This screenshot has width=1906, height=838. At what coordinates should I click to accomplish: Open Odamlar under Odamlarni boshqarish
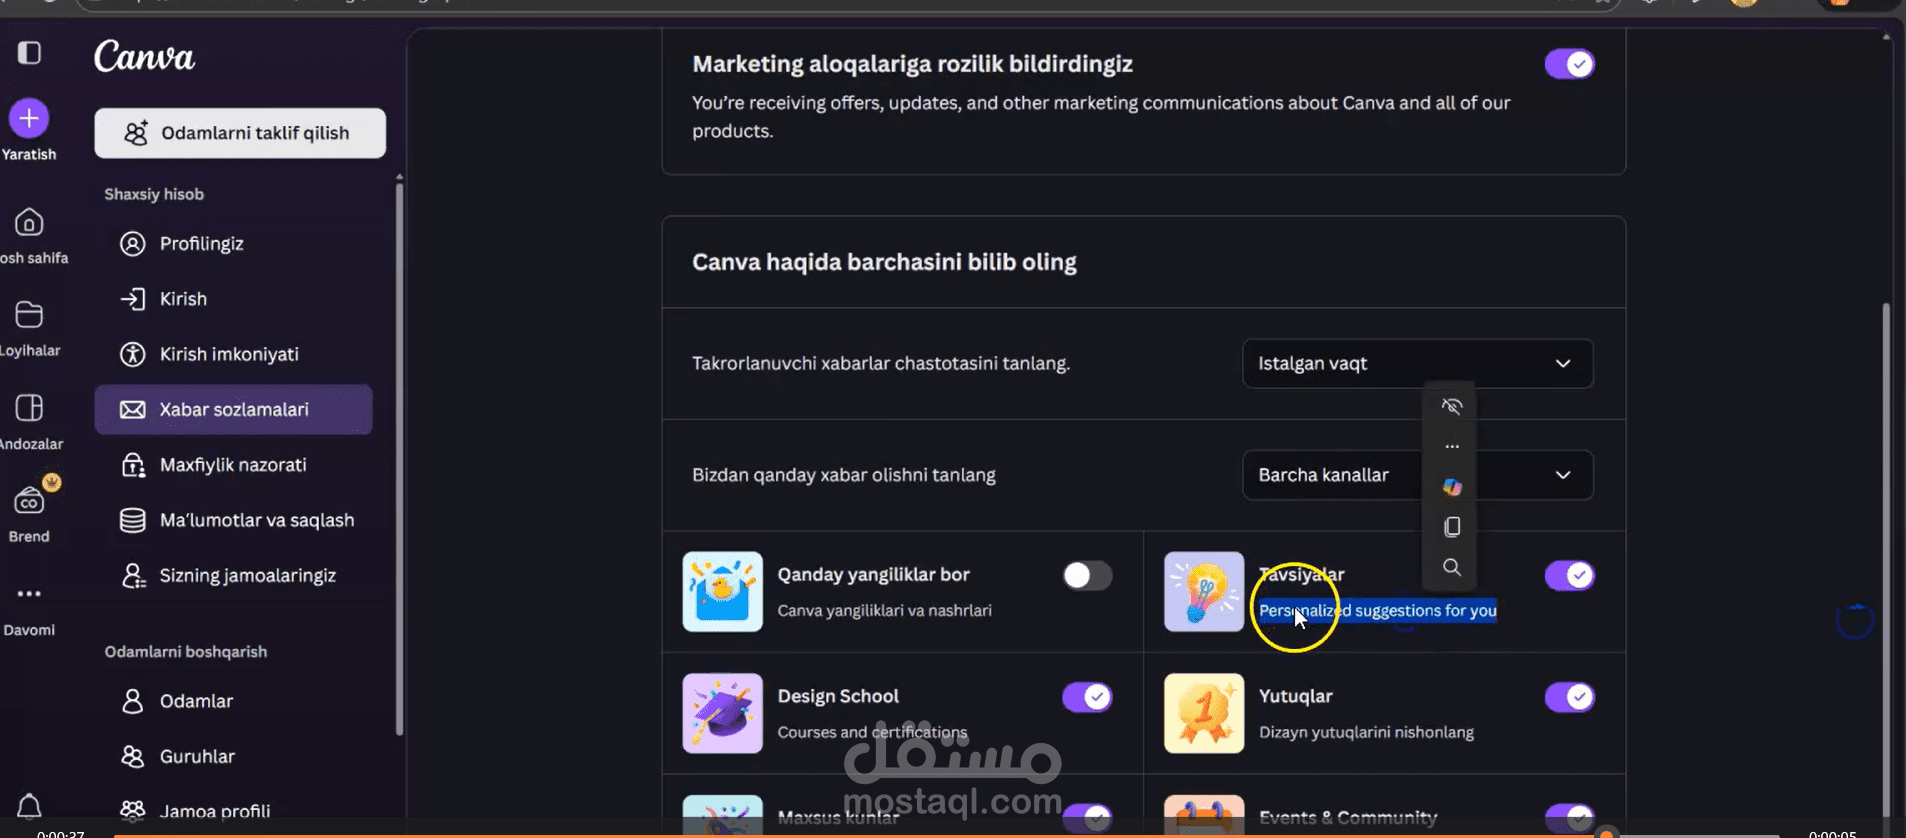233,701
